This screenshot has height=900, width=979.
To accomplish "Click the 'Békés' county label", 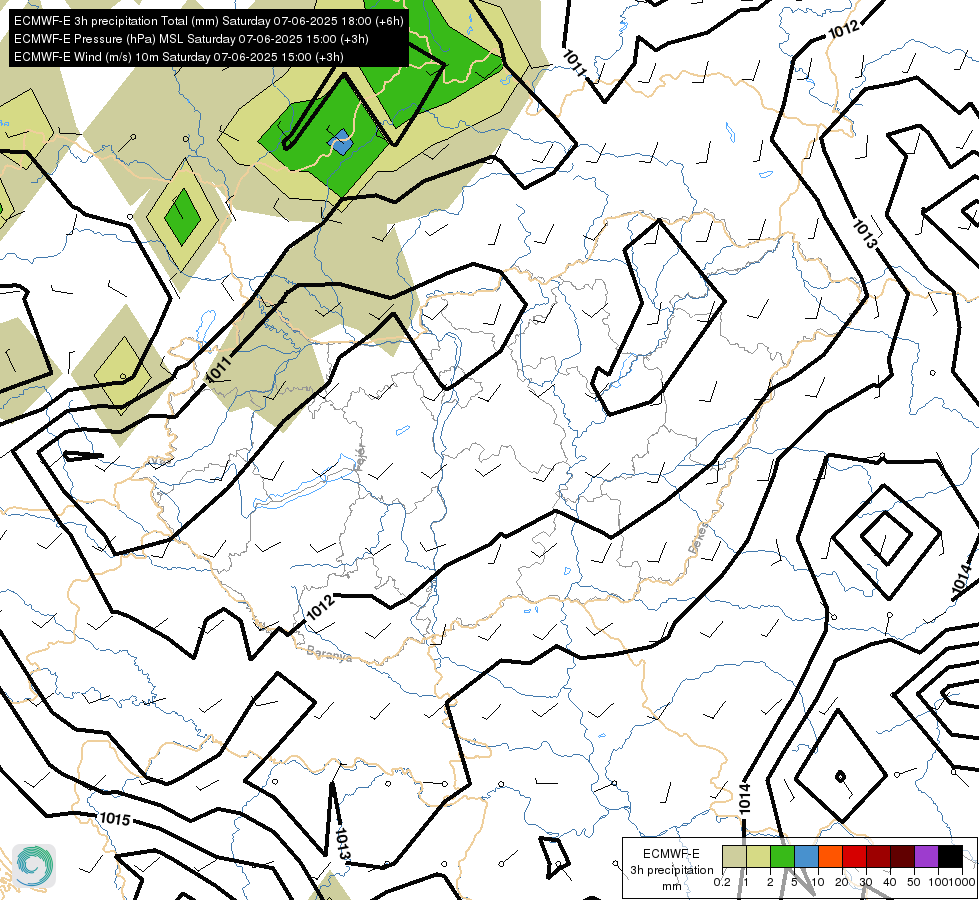I will pos(699,538).
